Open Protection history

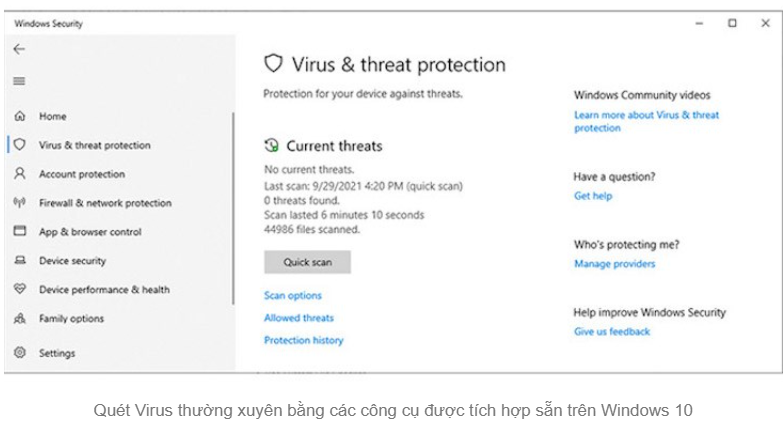pos(303,340)
